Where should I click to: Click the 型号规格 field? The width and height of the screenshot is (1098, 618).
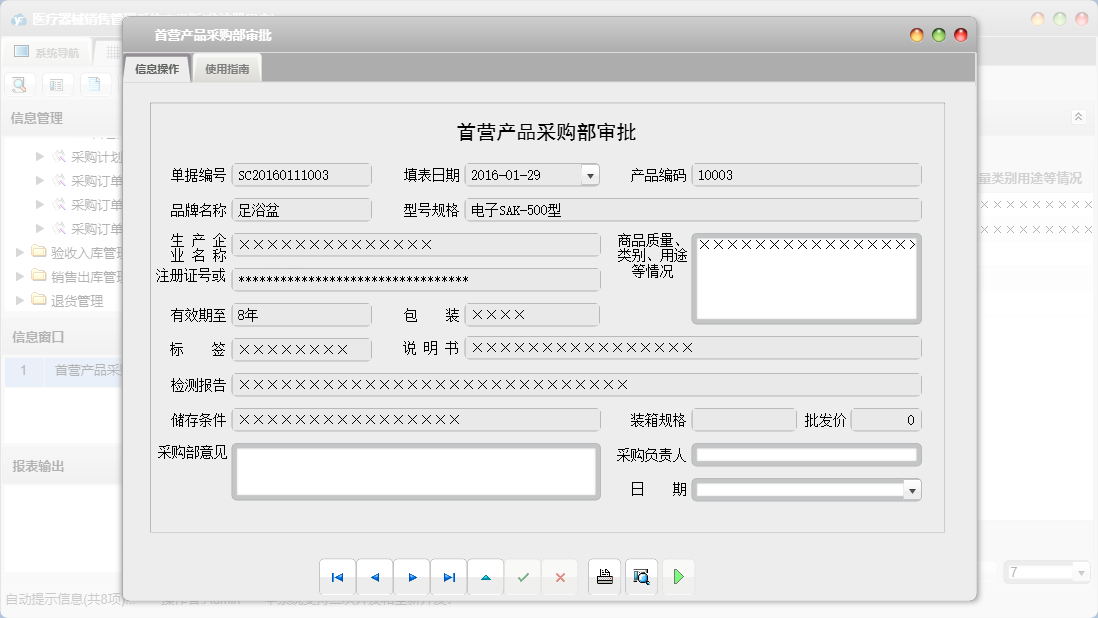coord(693,210)
